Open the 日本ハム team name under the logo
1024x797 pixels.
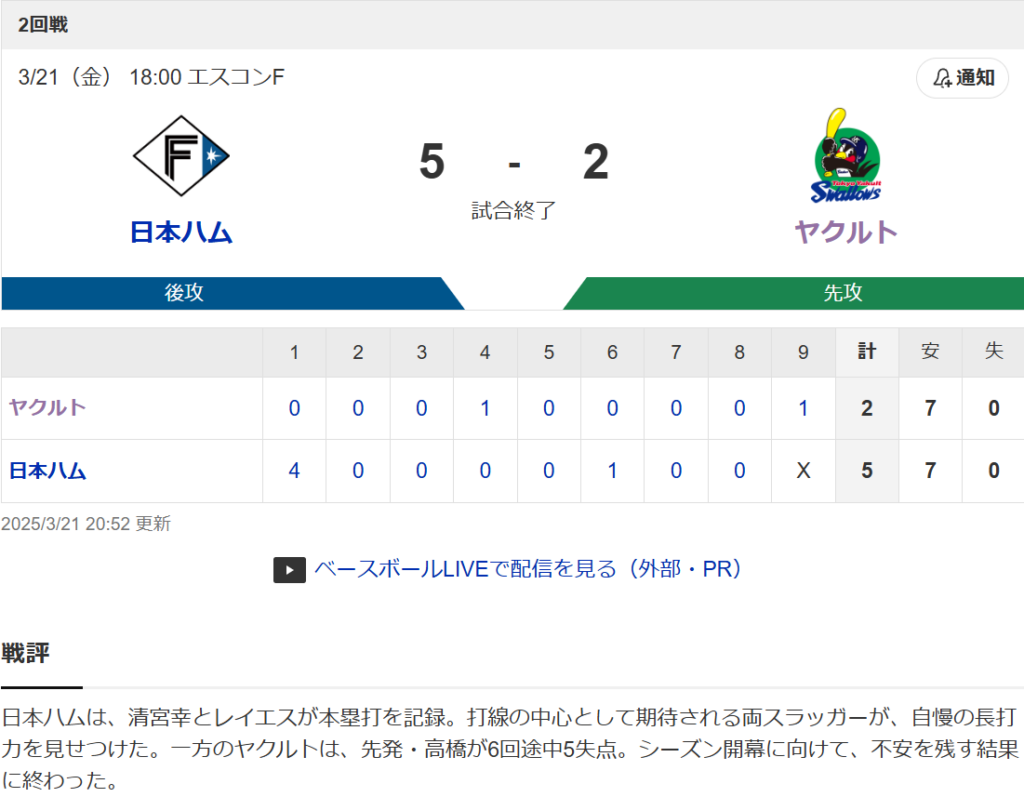[181, 233]
